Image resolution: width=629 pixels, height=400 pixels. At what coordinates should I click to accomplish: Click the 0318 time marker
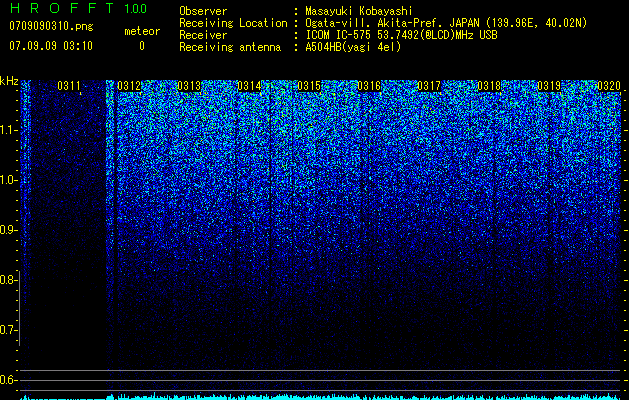(x=489, y=85)
